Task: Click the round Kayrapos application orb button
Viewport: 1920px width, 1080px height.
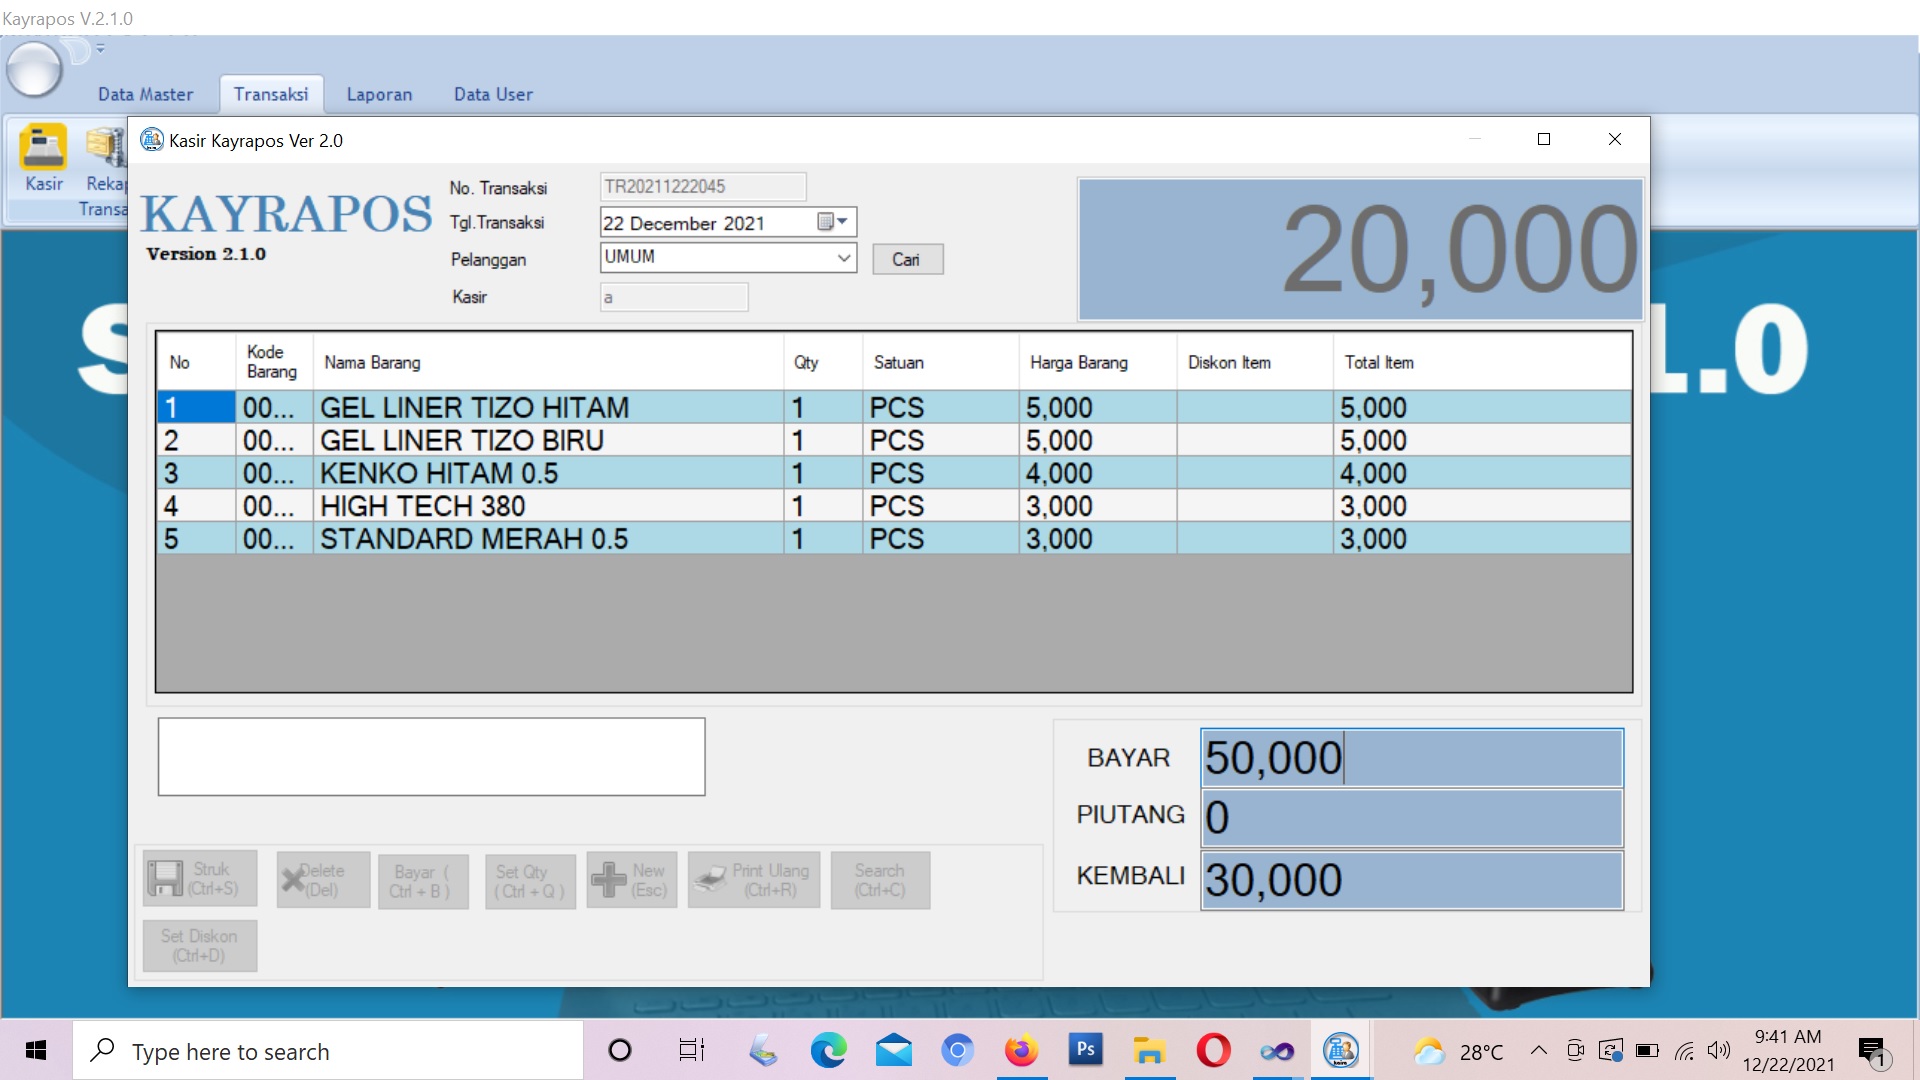Action: (35, 69)
